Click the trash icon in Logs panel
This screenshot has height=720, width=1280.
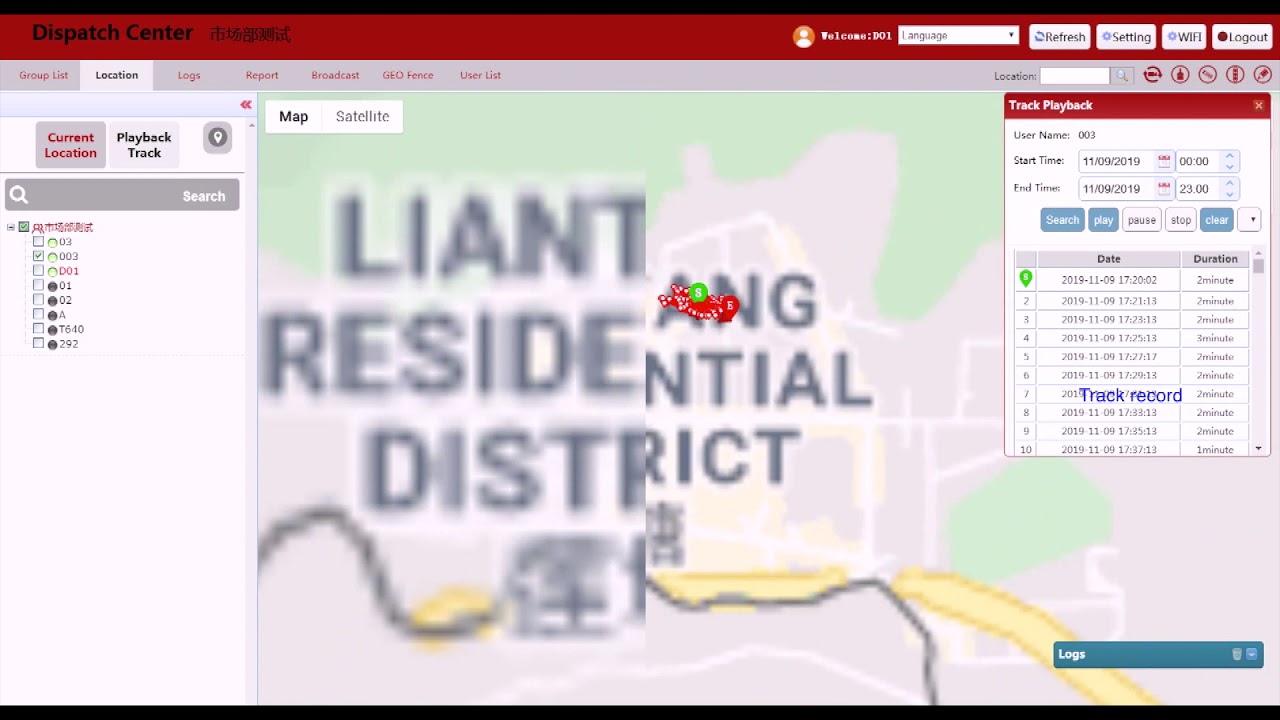[1236, 654]
